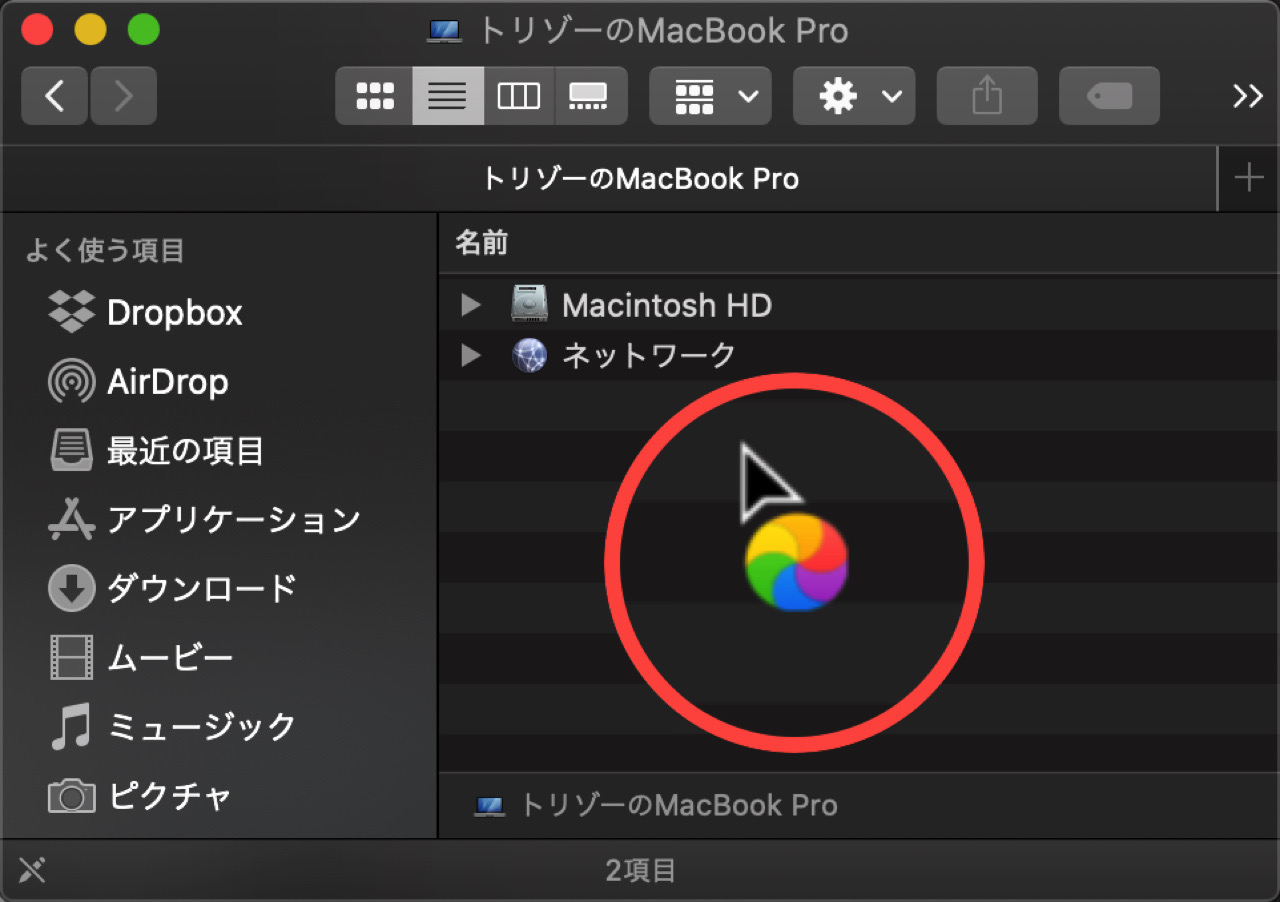Switch to gallery view
1280x902 pixels.
click(x=591, y=96)
